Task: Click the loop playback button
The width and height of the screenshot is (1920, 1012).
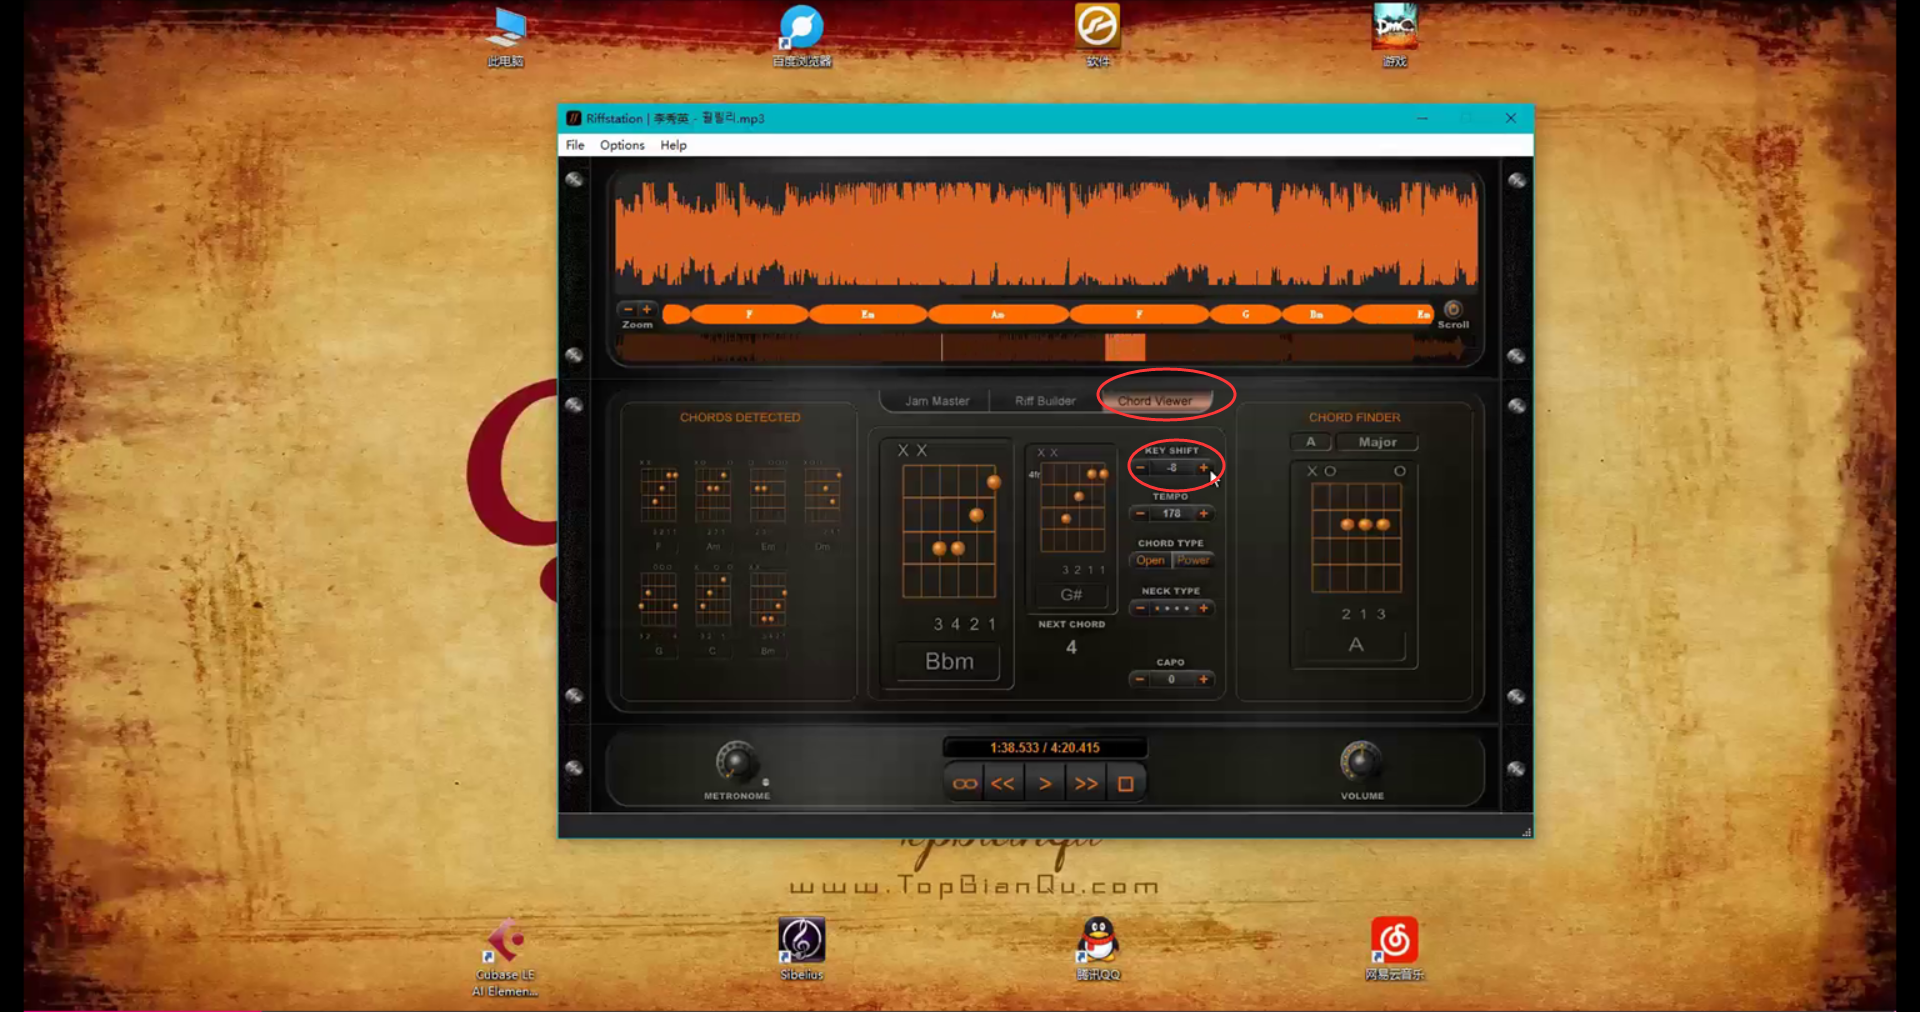Action: (965, 784)
